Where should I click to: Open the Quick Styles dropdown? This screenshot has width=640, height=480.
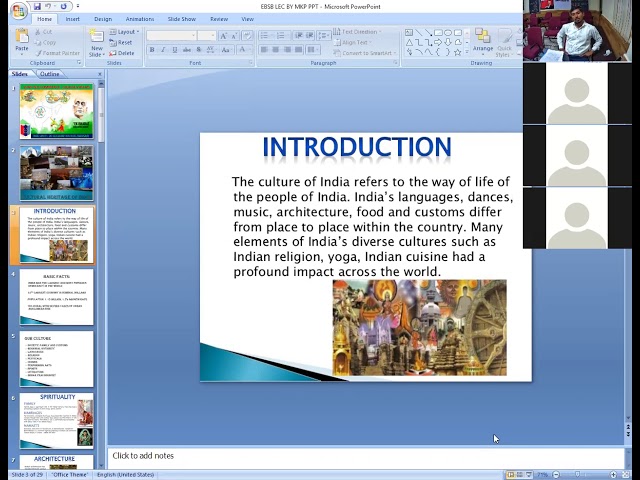pyautogui.click(x=504, y=43)
